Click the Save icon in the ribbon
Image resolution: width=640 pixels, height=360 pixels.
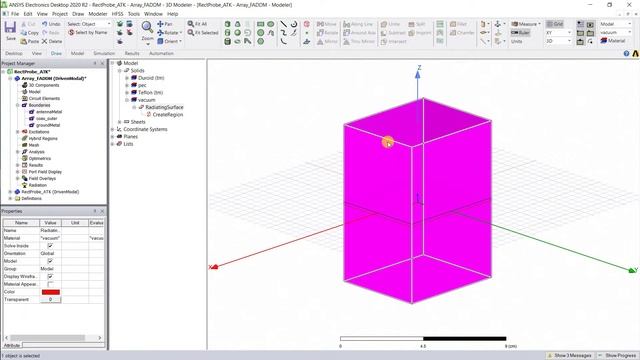pos(10,28)
